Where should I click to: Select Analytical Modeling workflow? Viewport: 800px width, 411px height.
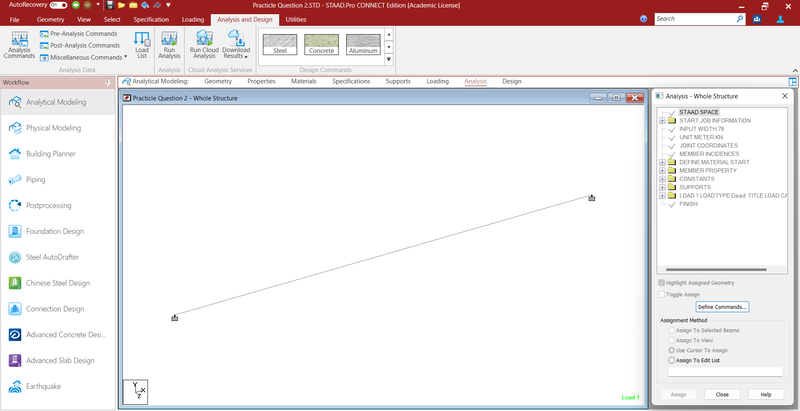click(x=58, y=102)
